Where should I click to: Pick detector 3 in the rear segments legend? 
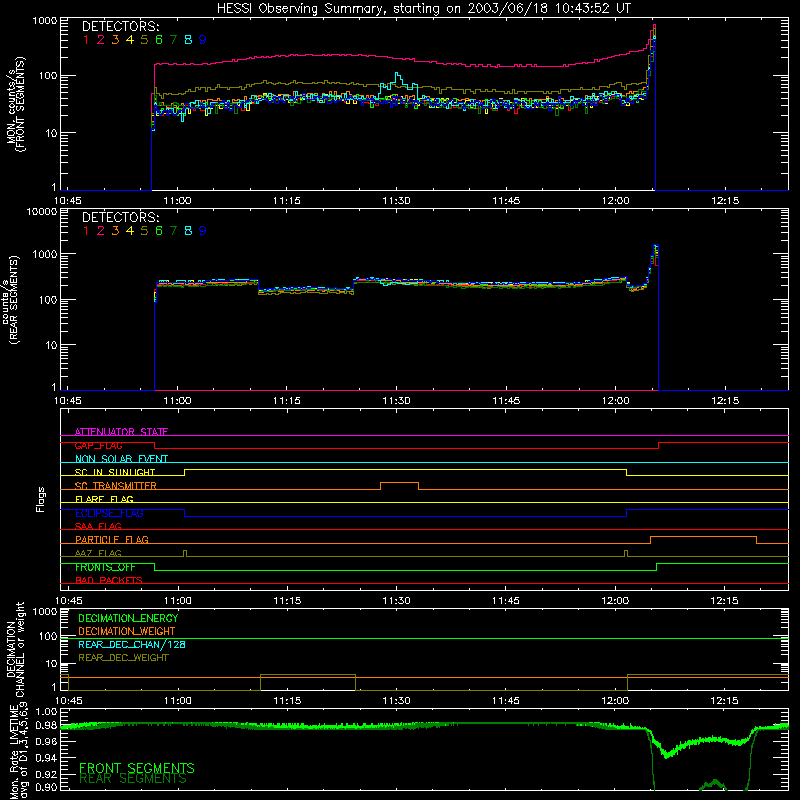[115, 231]
